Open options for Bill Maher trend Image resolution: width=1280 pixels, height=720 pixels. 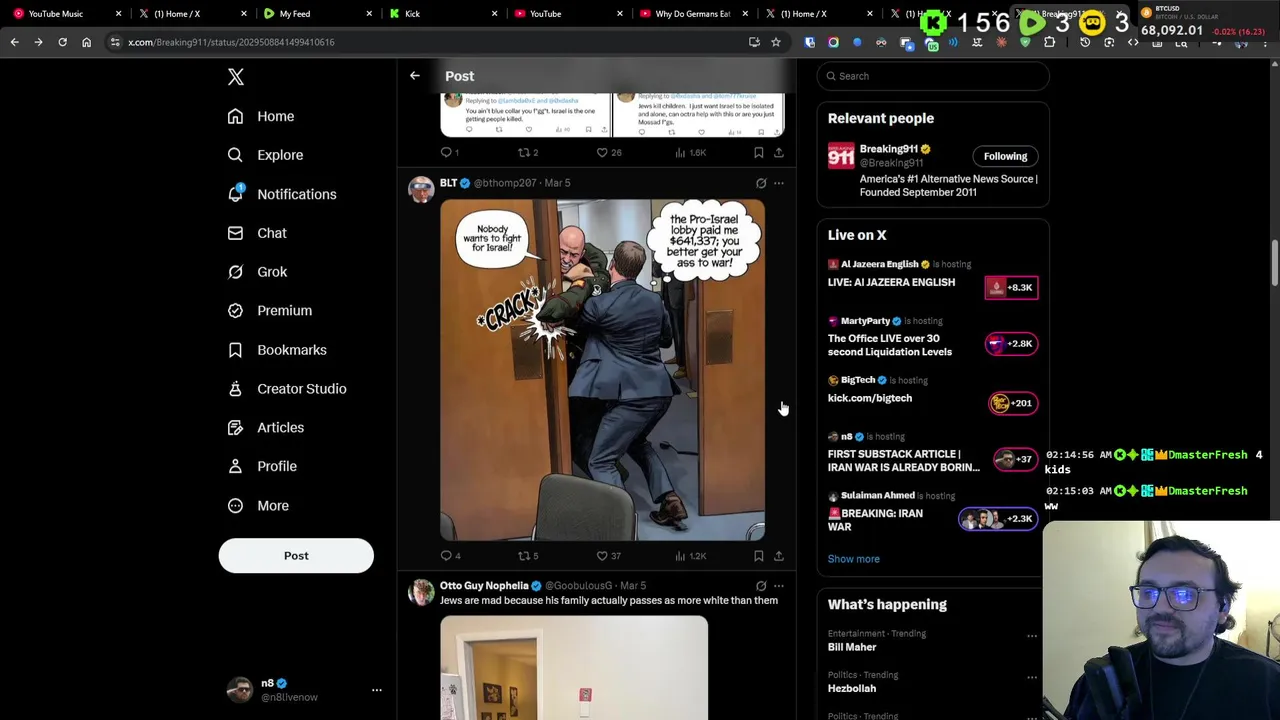[x=1032, y=636]
